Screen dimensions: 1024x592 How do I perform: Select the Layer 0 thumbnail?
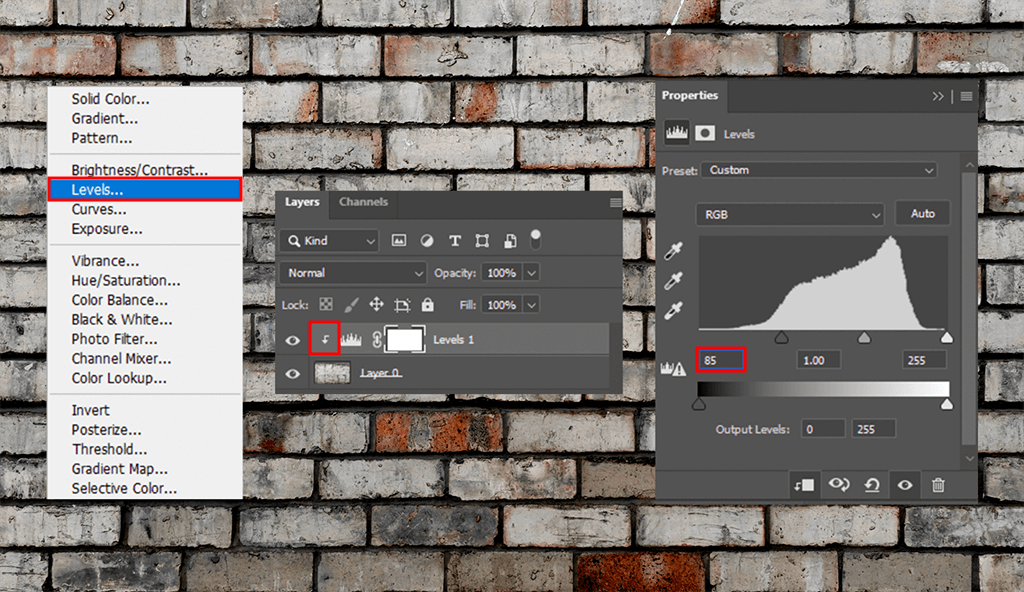[x=332, y=373]
